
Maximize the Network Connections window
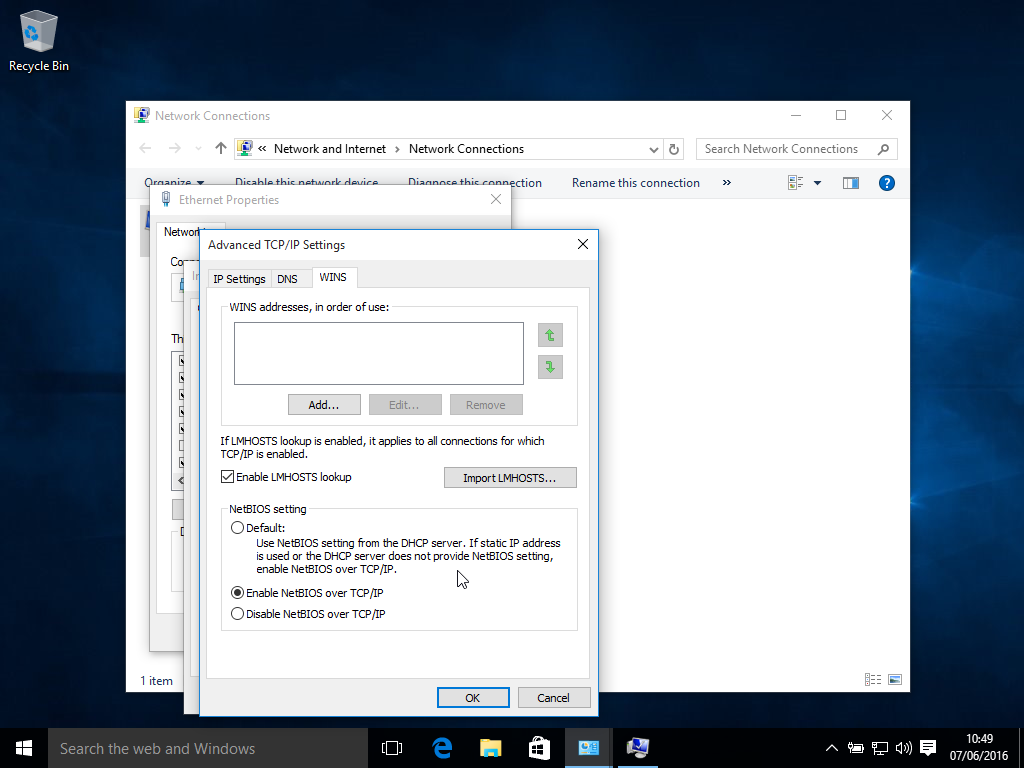841,115
